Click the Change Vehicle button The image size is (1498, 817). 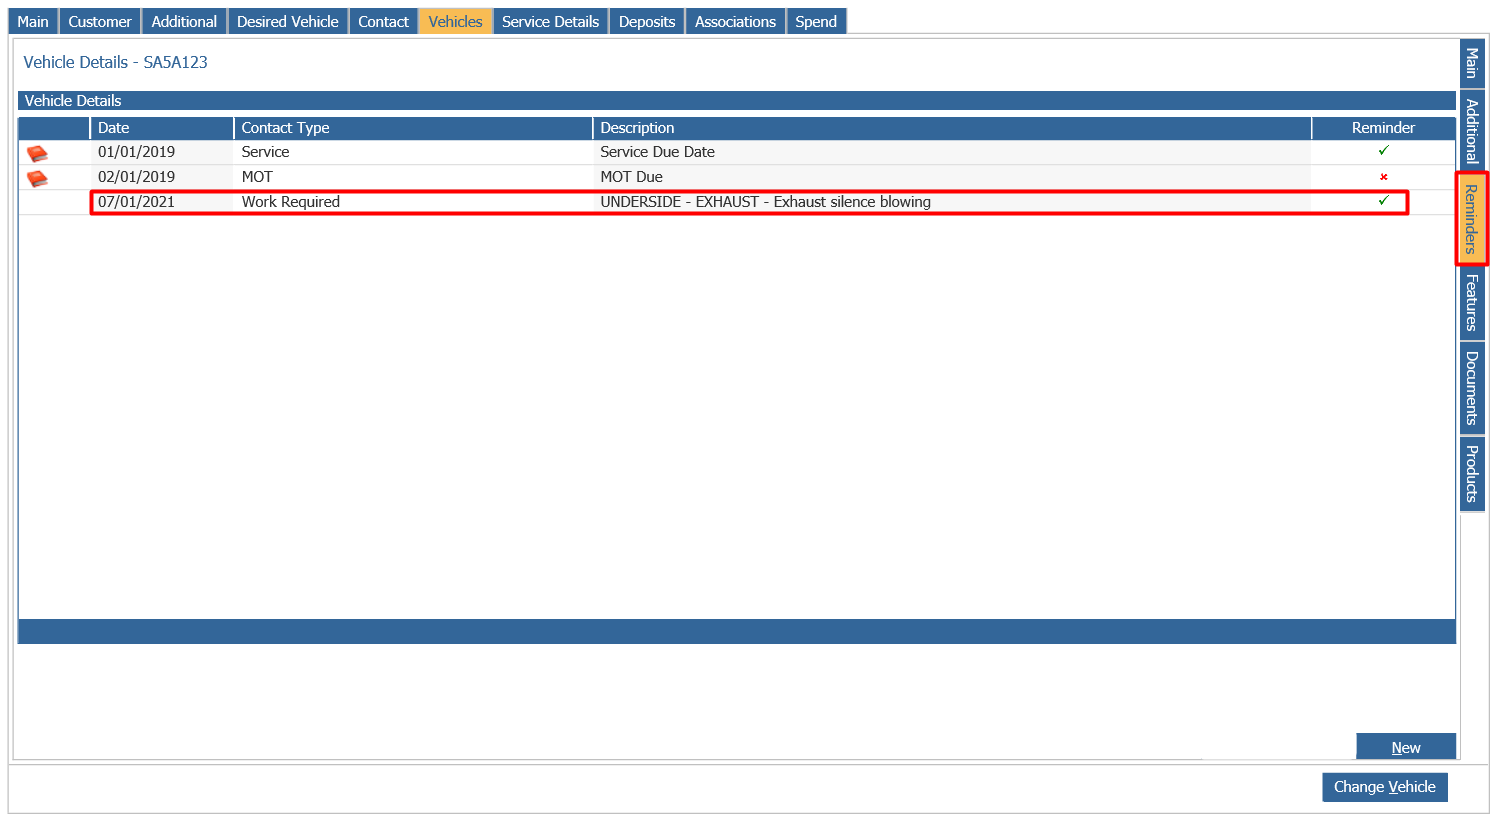coord(1384,787)
